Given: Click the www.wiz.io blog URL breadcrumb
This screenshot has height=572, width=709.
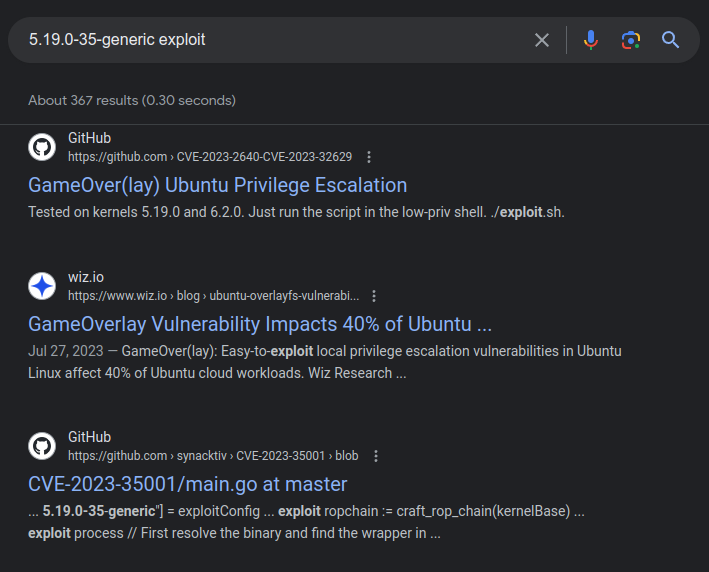Looking at the screenshot, I should 212,296.
